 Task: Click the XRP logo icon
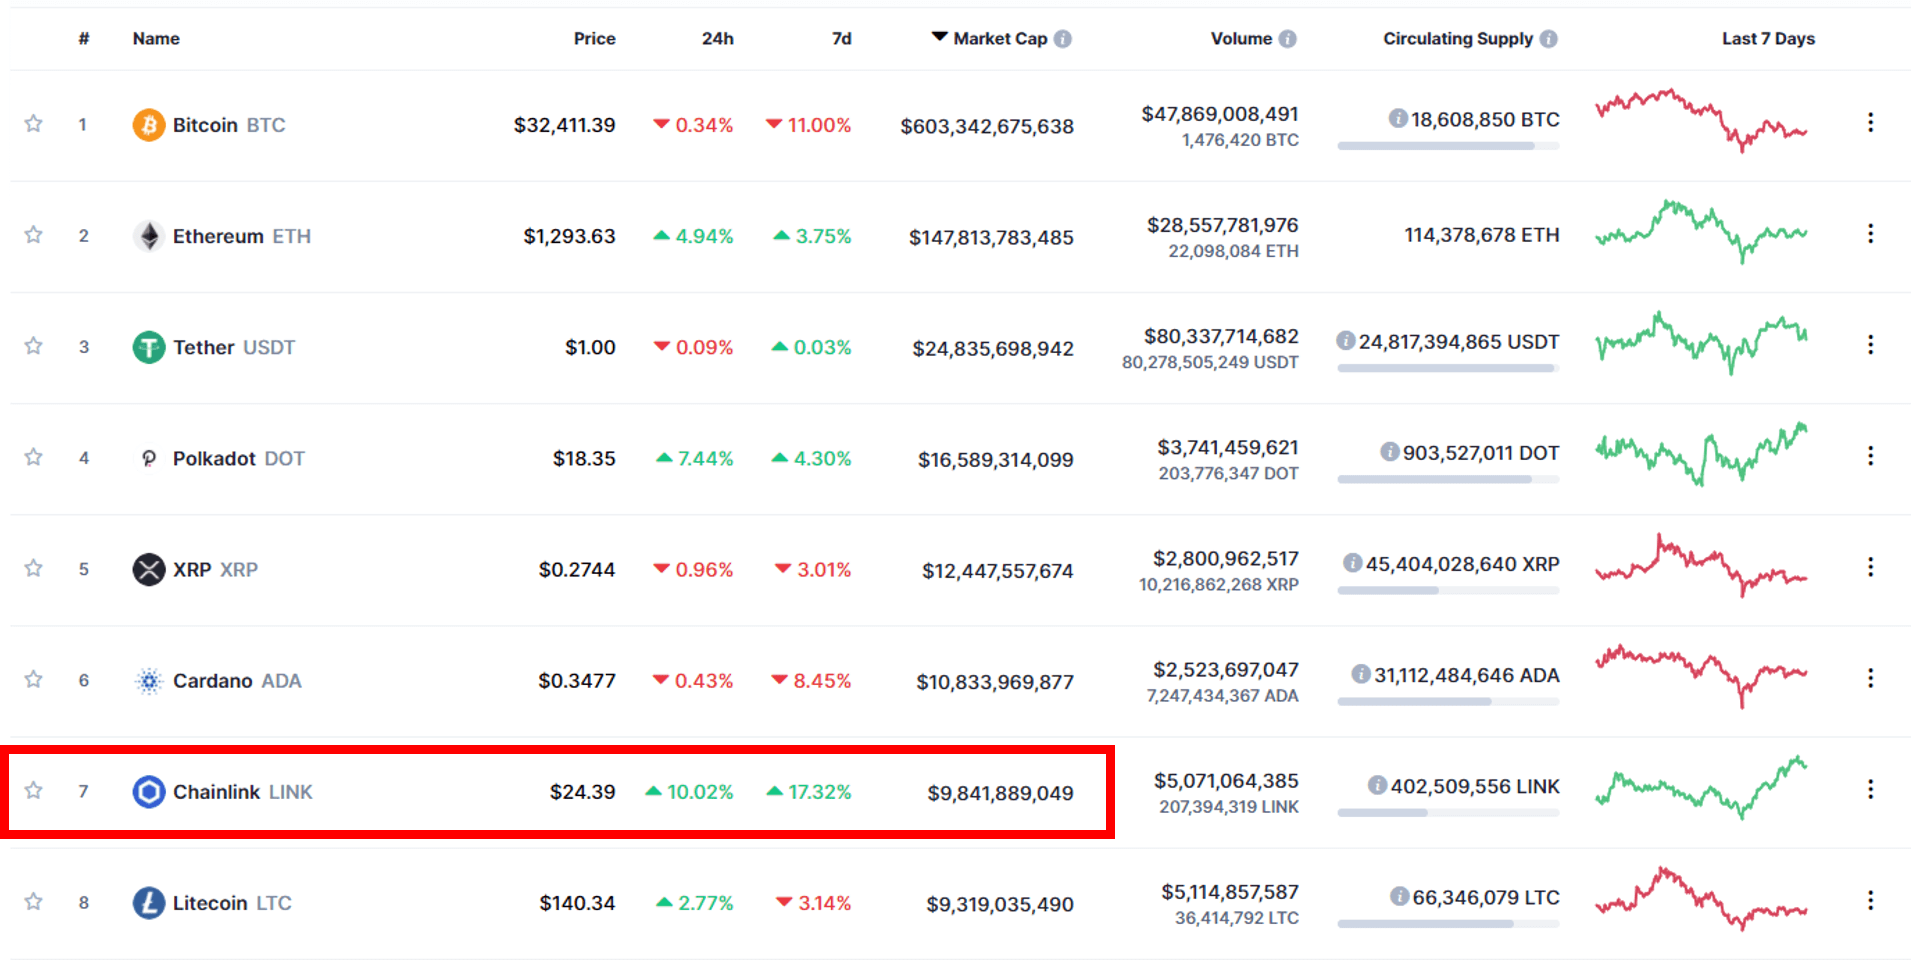(149, 569)
